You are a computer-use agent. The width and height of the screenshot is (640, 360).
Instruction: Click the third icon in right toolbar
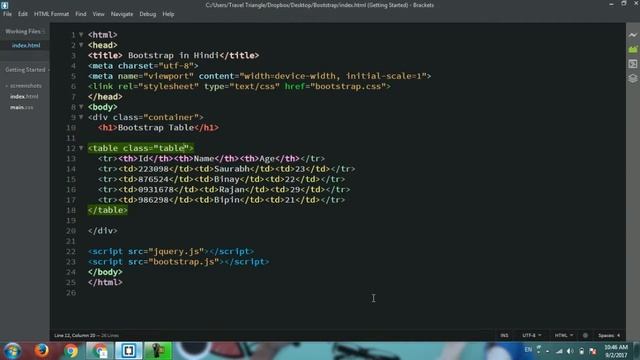click(x=633, y=64)
